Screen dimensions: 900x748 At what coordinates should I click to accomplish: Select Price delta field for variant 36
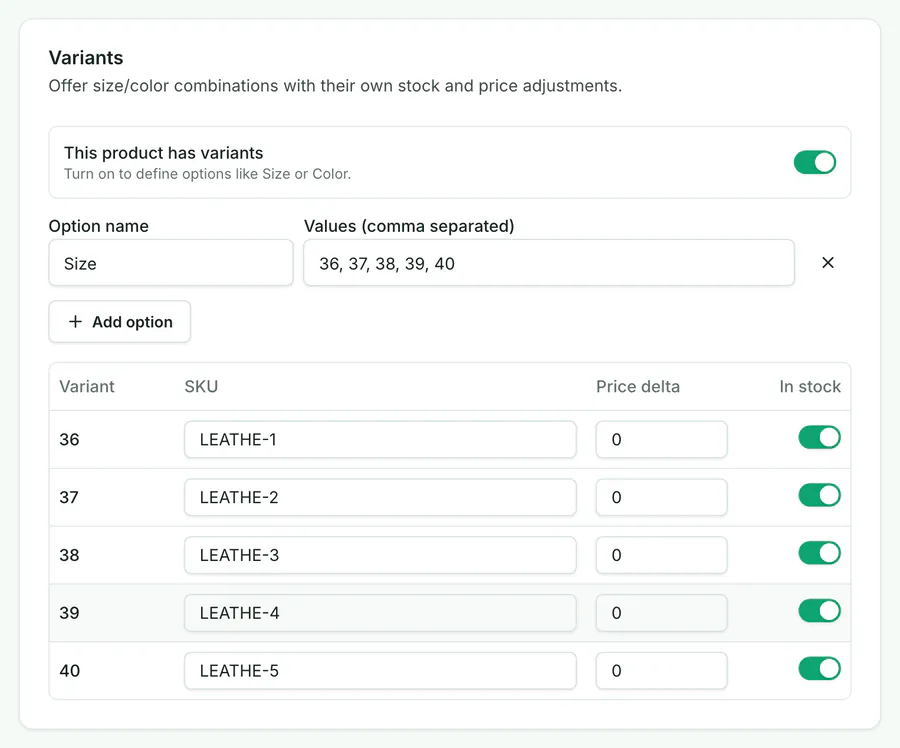662,440
